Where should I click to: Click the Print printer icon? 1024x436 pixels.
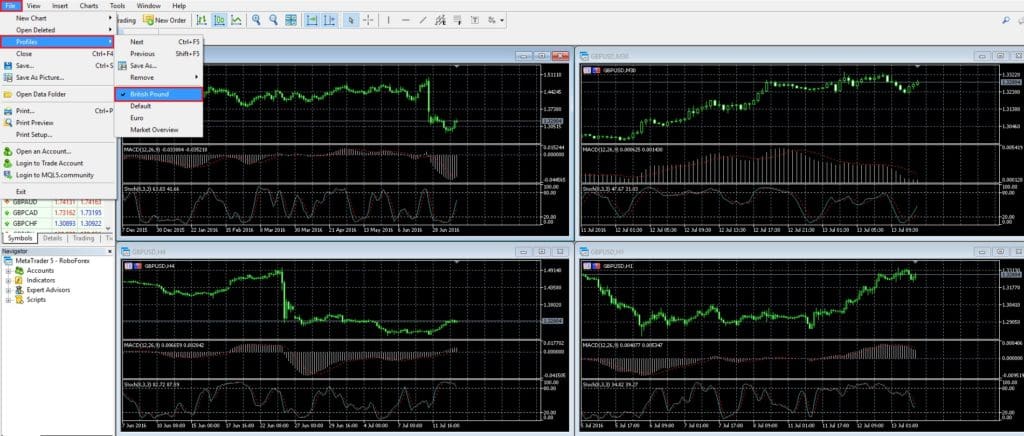(8, 111)
